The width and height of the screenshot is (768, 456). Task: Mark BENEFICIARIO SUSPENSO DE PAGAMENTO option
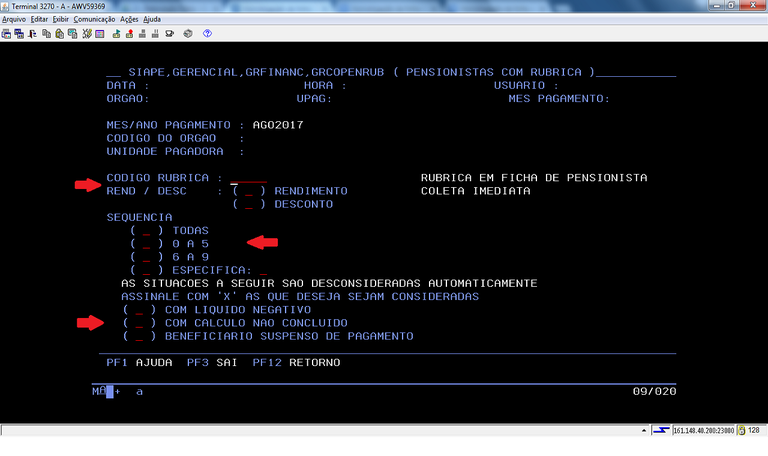(x=140, y=336)
